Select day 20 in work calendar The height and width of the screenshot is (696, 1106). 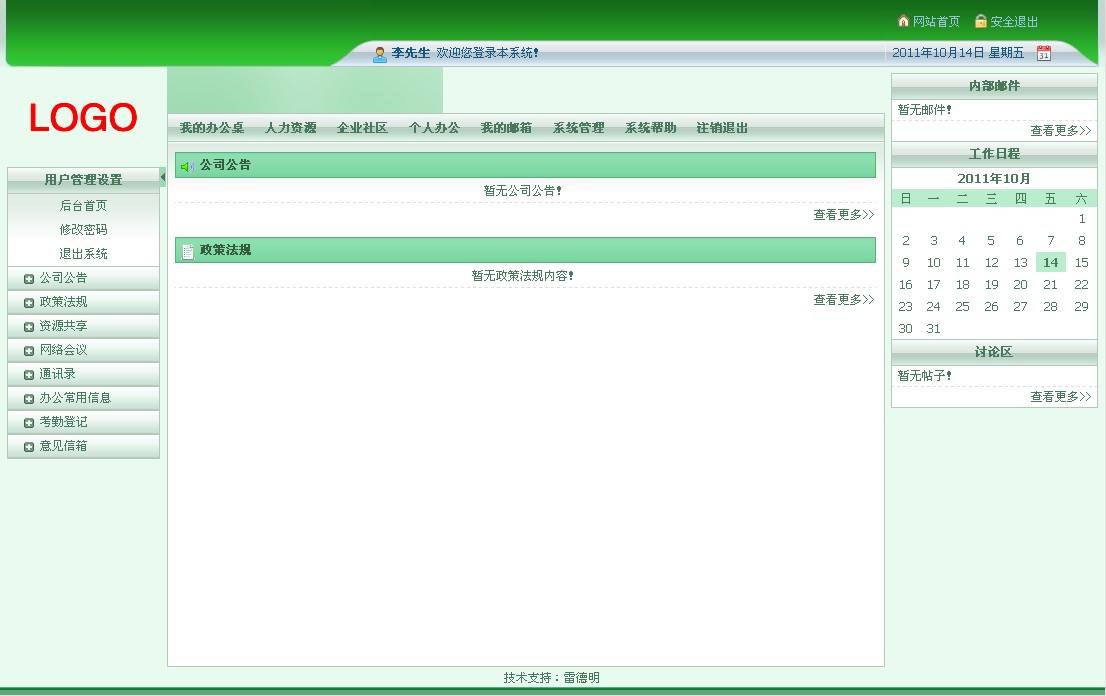(x=1020, y=285)
